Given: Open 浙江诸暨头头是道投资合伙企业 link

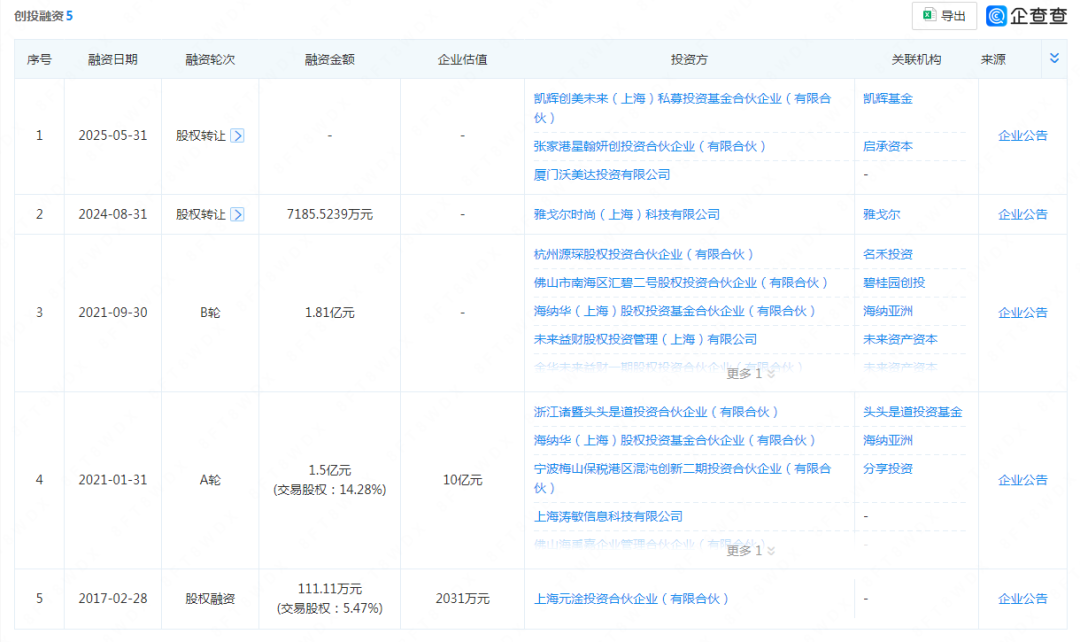Looking at the screenshot, I should click(x=656, y=412).
